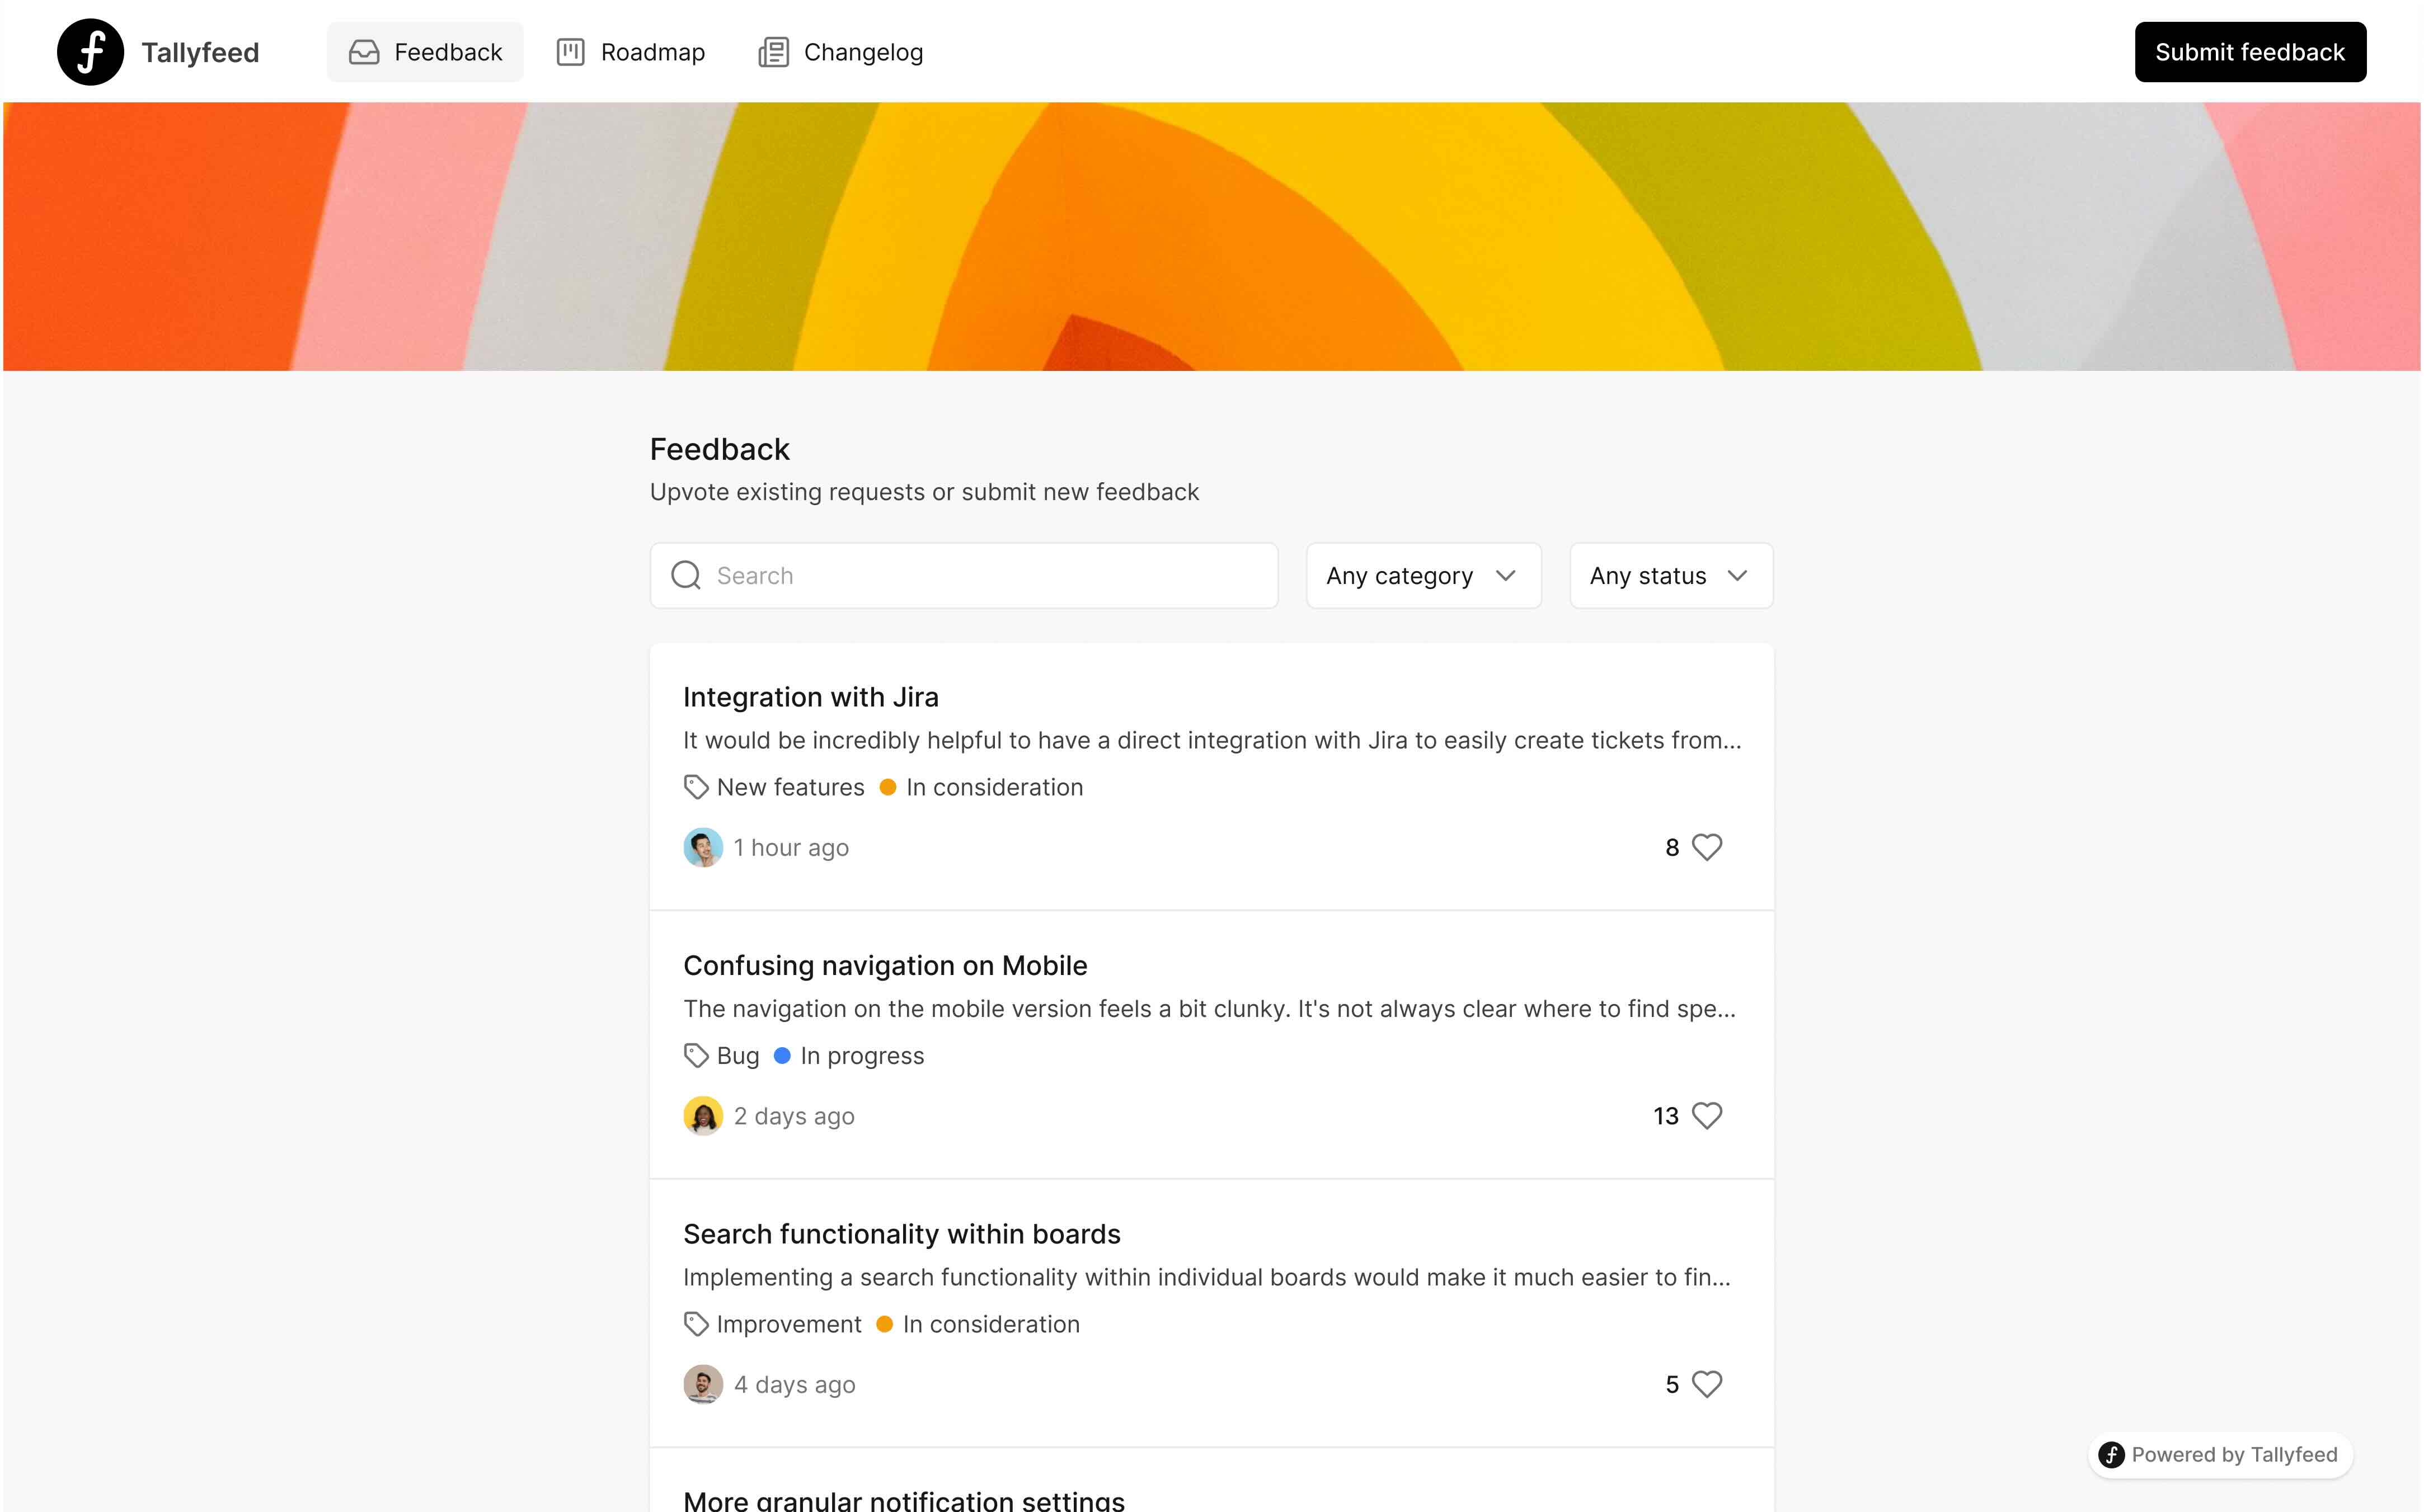Click the author avatar beside 4 days ago
2424x1512 pixels.
click(703, 1384)
